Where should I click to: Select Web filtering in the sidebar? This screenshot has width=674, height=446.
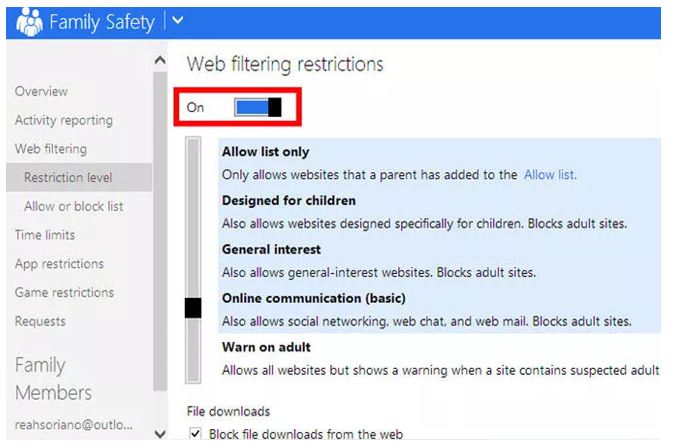point(50,149)
